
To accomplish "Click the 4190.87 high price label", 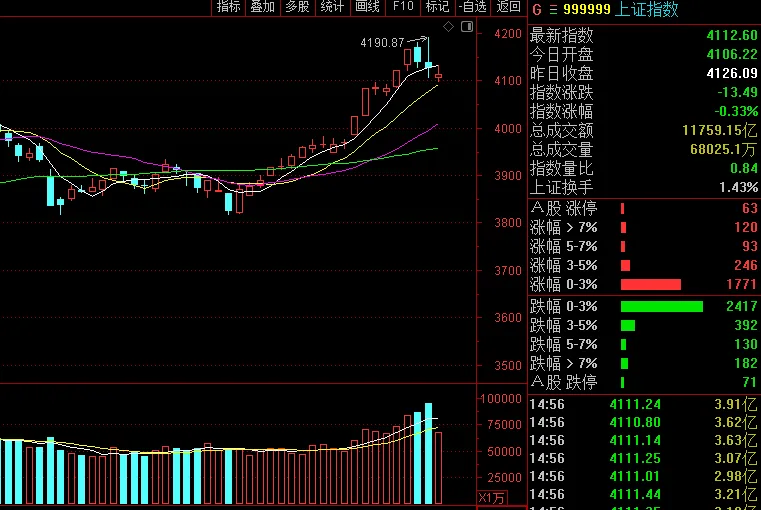I will click(x=382, y=43).
